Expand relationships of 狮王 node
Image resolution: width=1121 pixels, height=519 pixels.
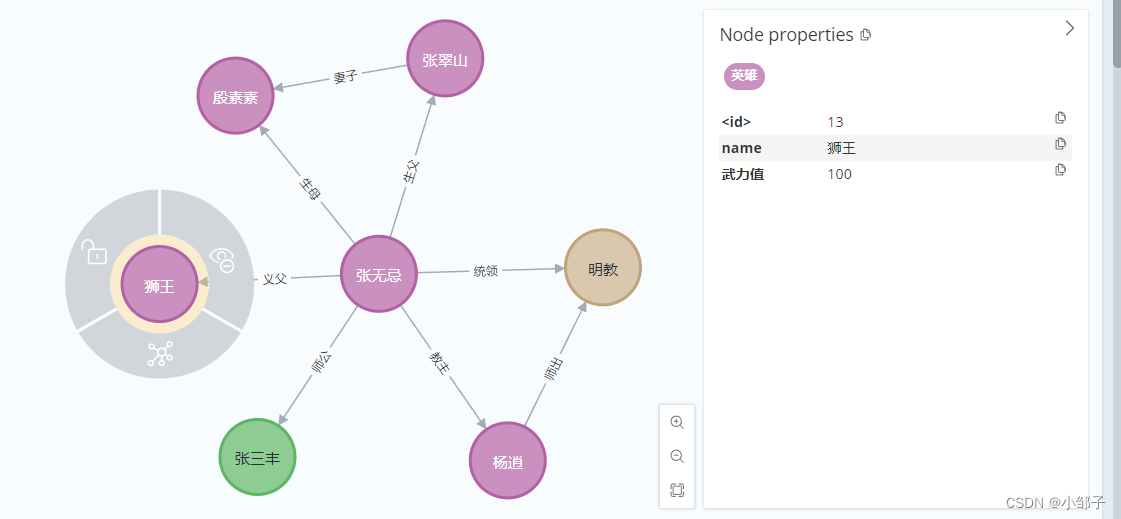click(x=160, y=353)
